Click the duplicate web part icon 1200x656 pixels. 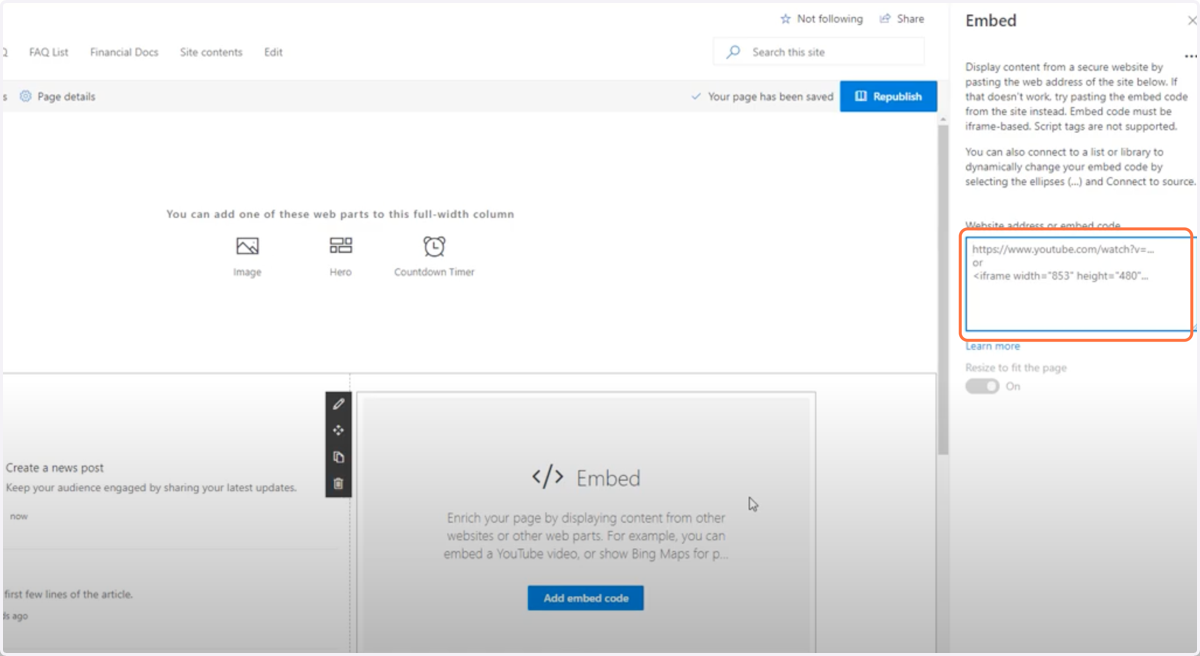click(x=338, y=457)
